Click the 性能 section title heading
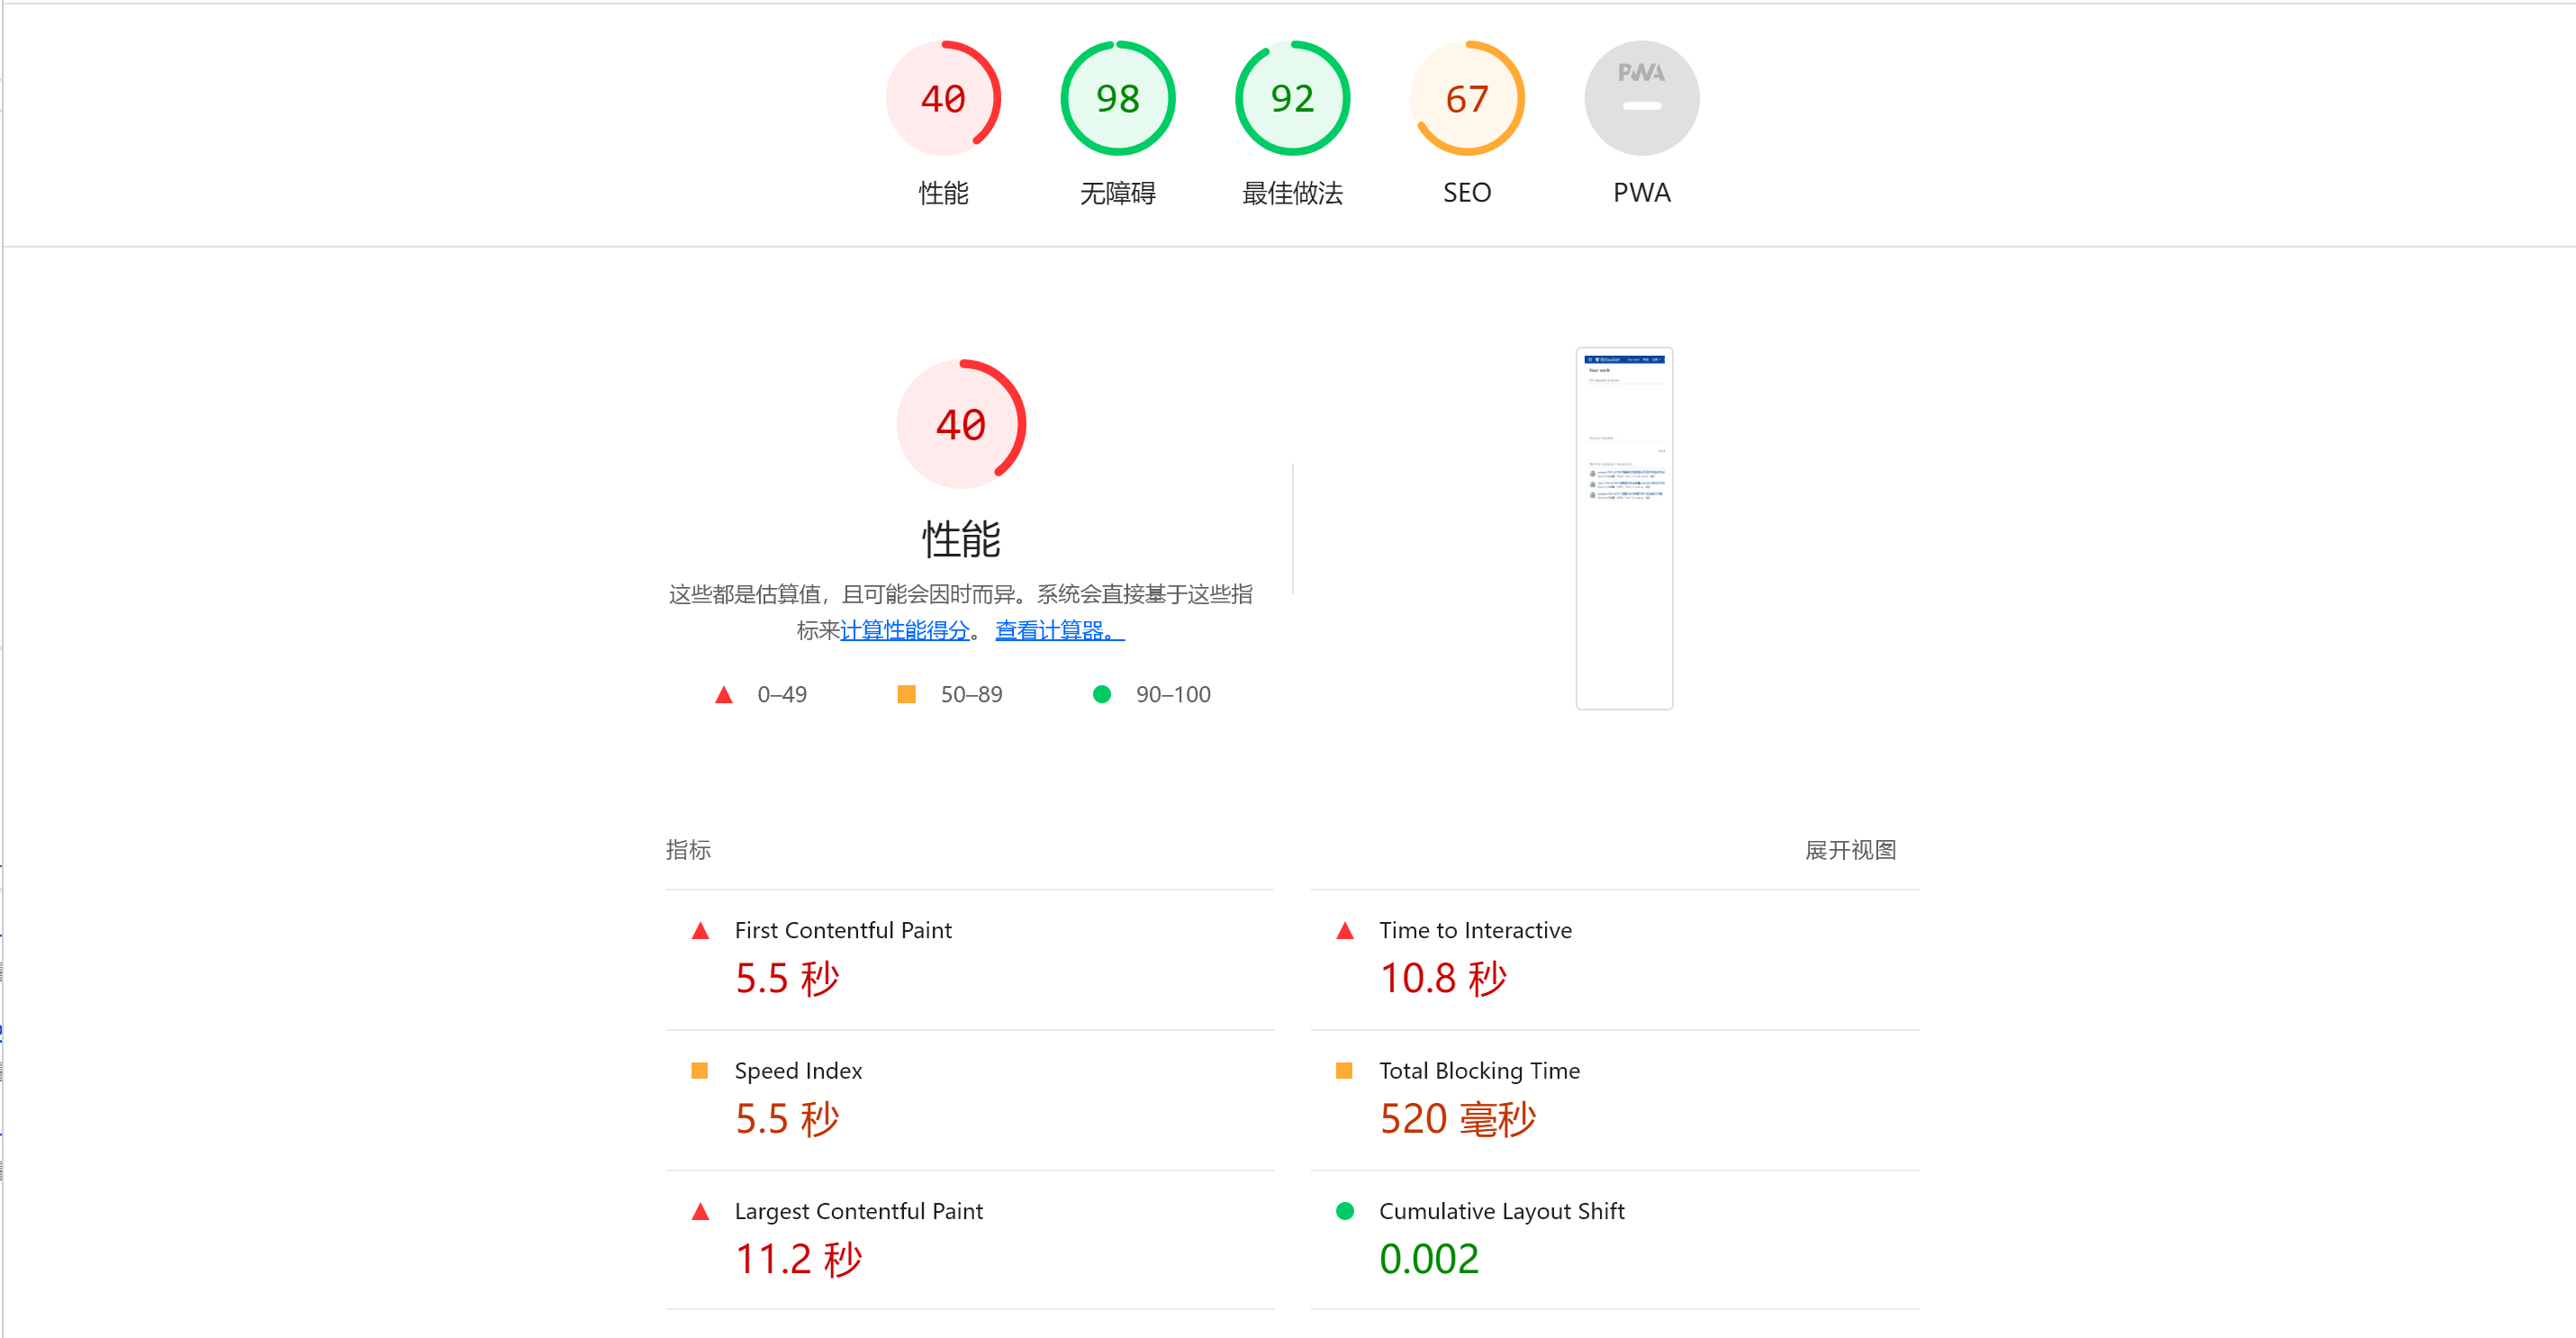The image size is (2576, 1338). coord(961,540)
